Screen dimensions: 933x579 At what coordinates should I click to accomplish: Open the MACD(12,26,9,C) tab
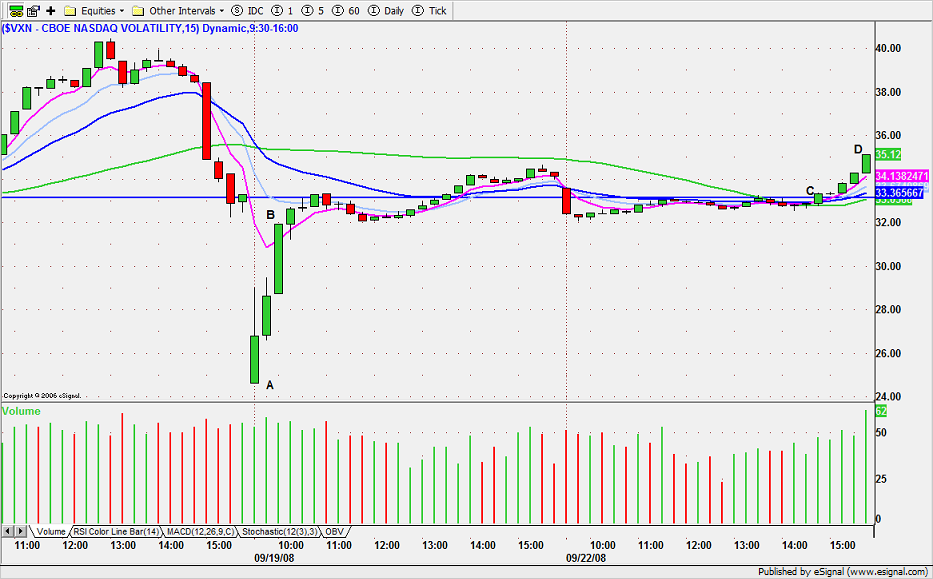(201, 531)
